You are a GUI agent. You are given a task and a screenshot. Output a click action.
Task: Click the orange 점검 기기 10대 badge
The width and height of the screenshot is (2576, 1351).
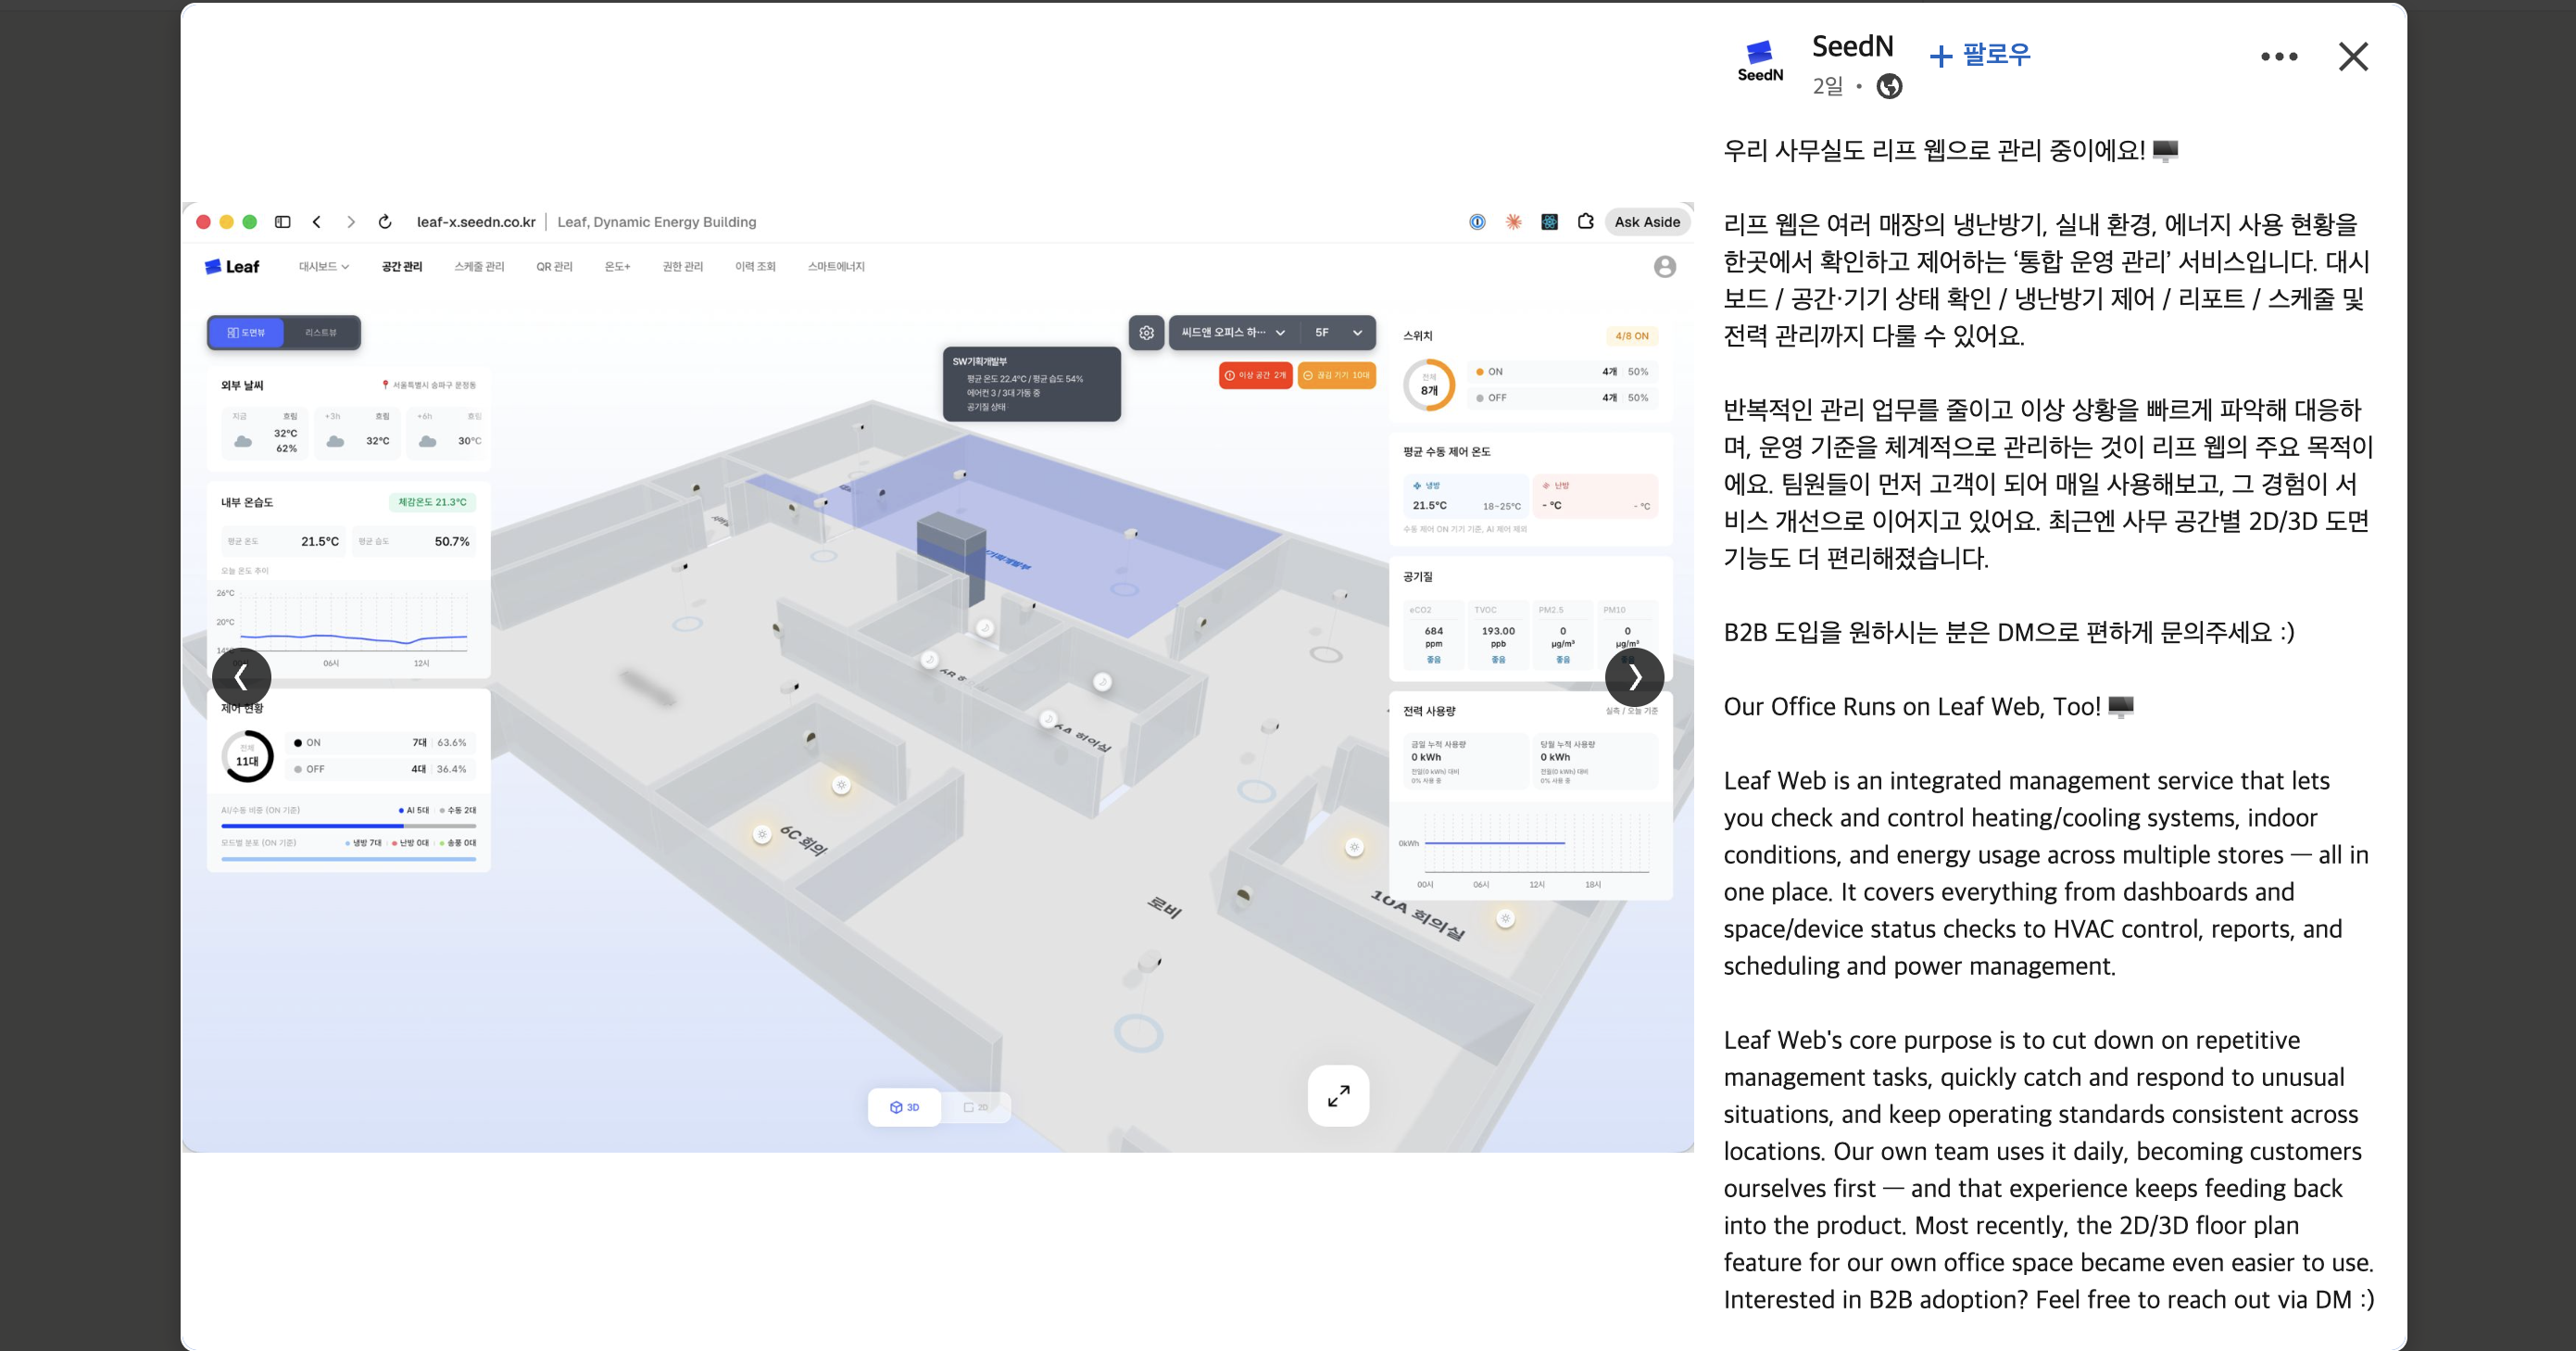tap(1337, 375)
